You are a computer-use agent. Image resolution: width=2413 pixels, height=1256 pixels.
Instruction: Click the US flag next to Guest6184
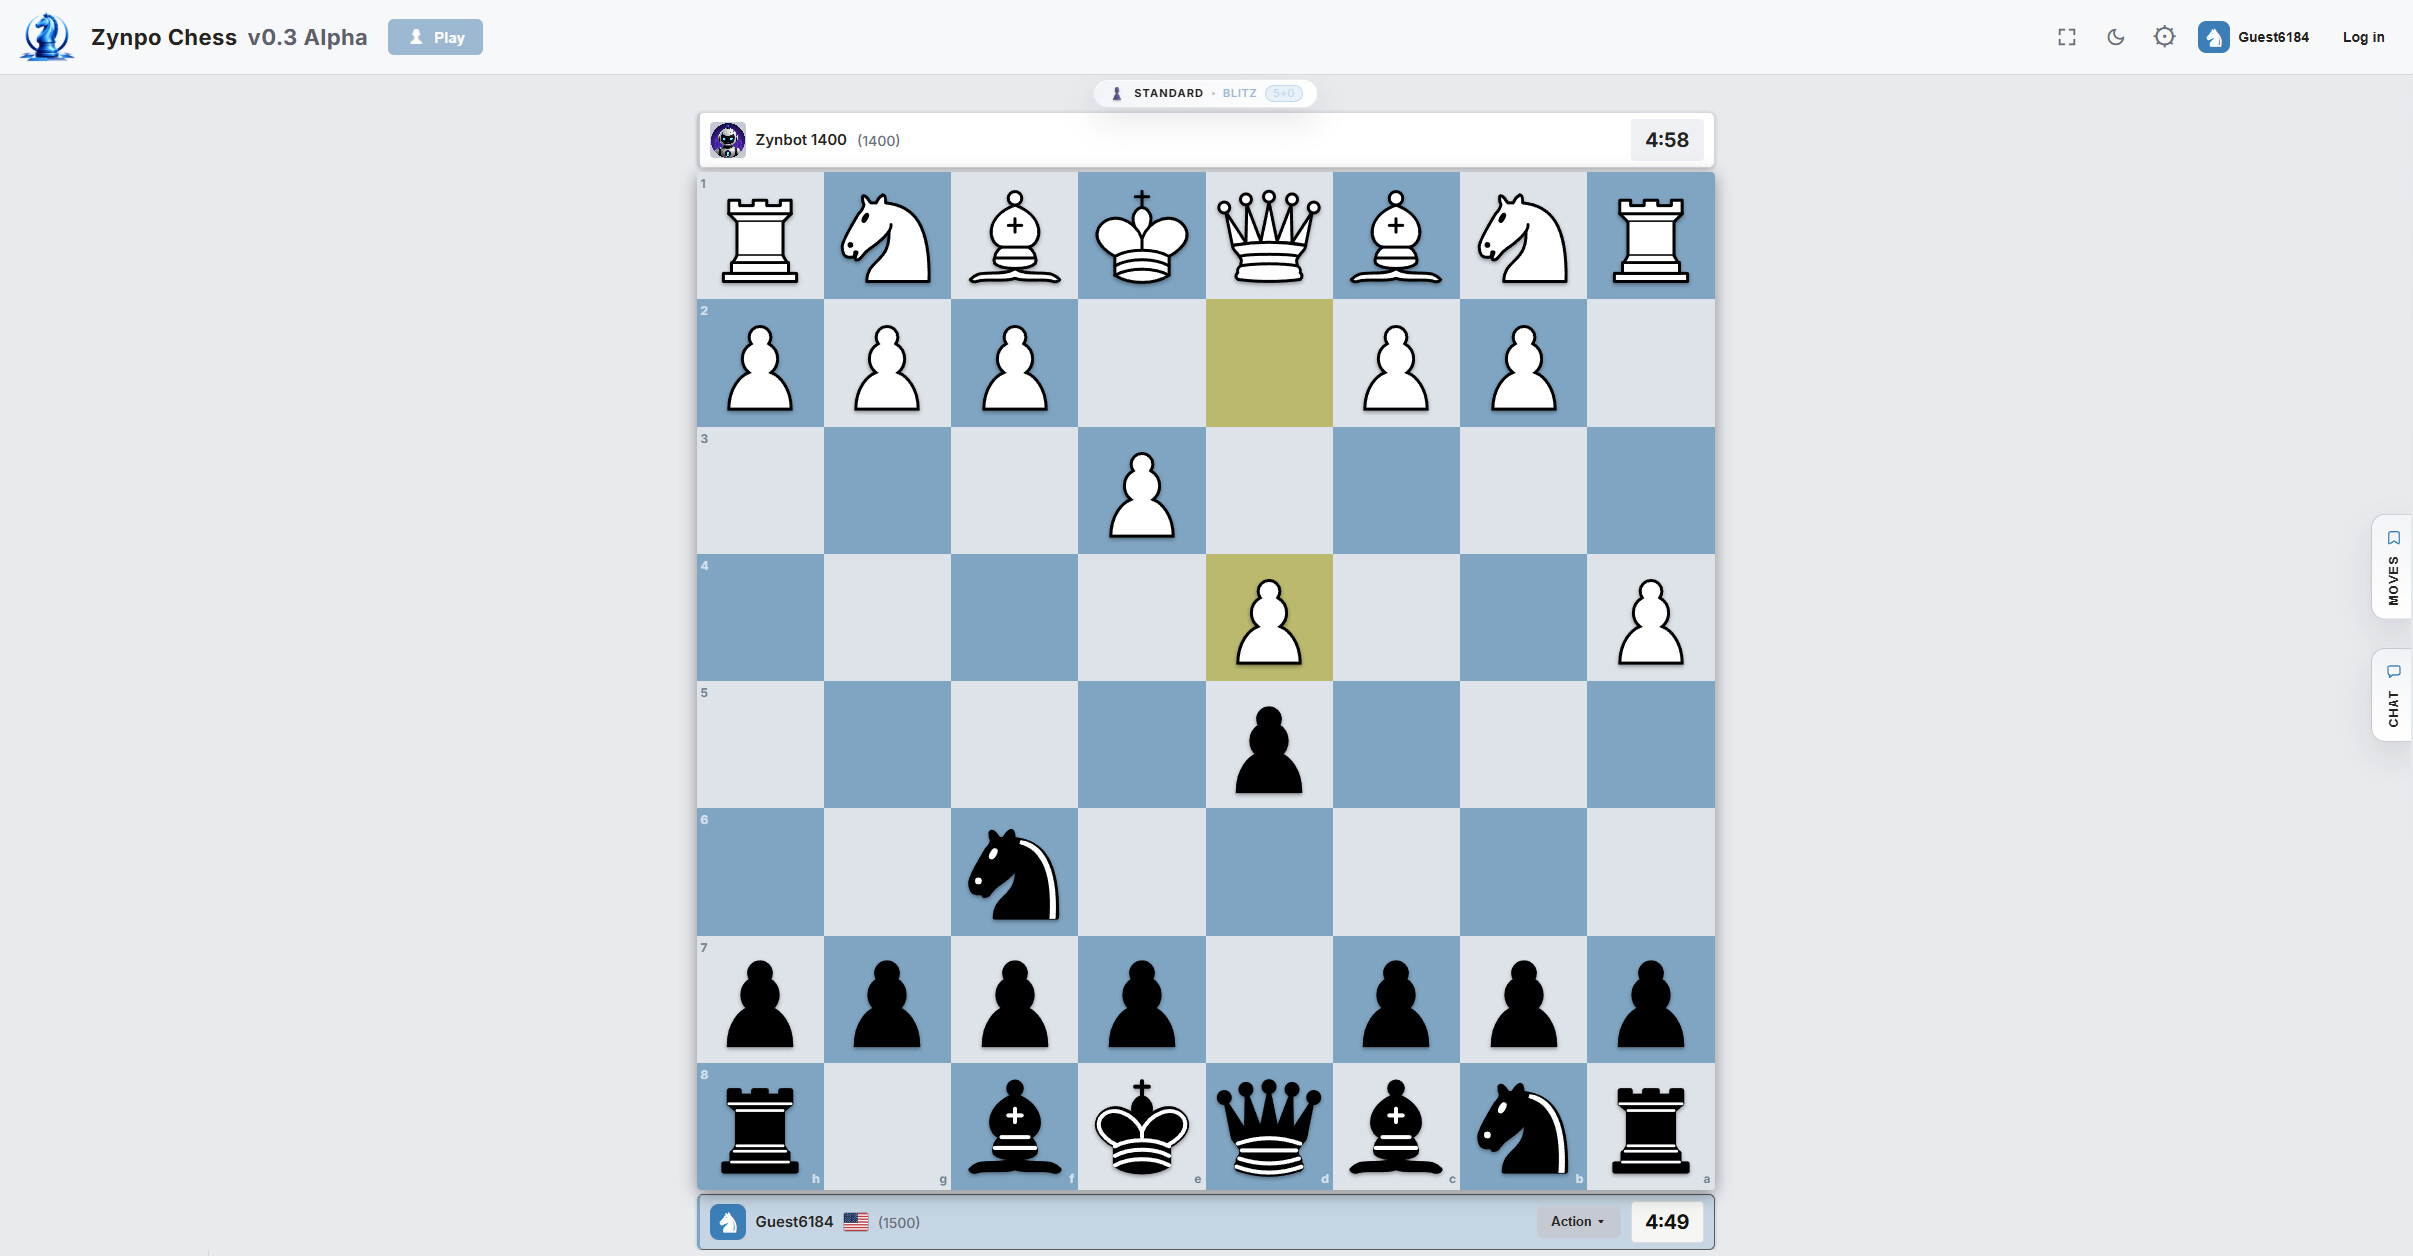856,1221
